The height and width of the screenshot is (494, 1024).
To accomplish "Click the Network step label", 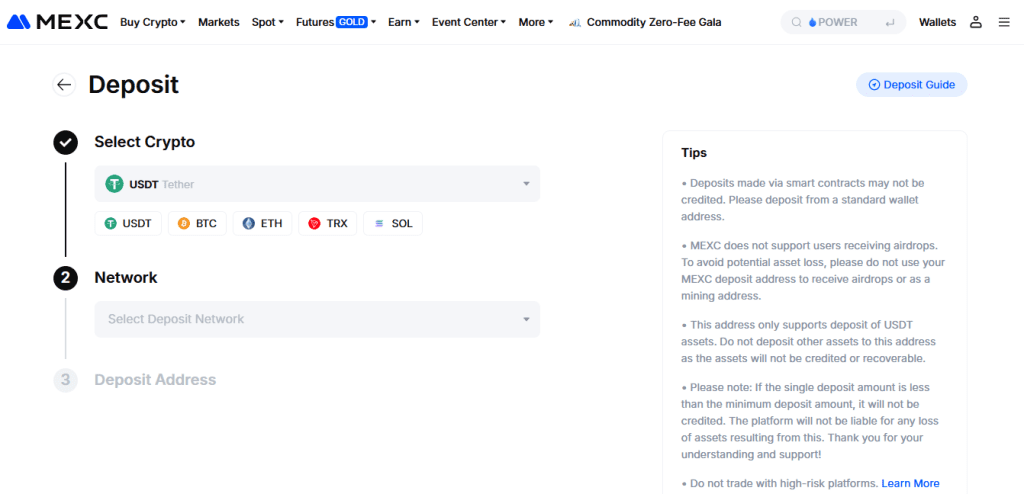I will 126,278.
